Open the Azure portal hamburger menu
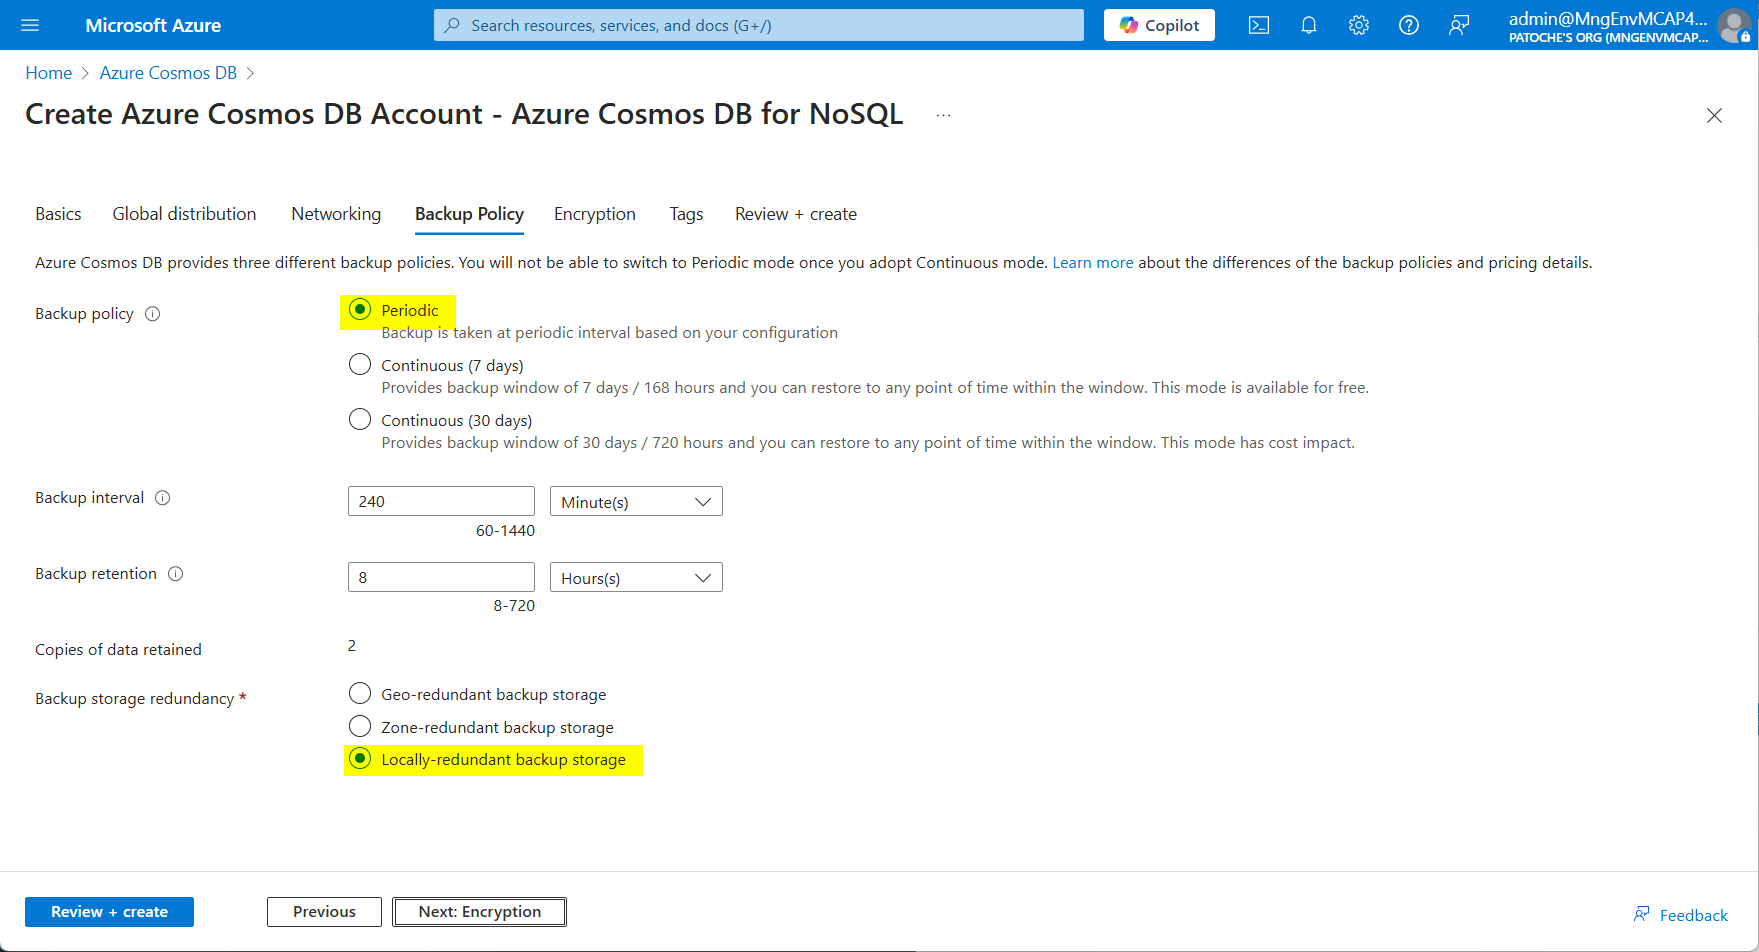 (x=29, y=25)
